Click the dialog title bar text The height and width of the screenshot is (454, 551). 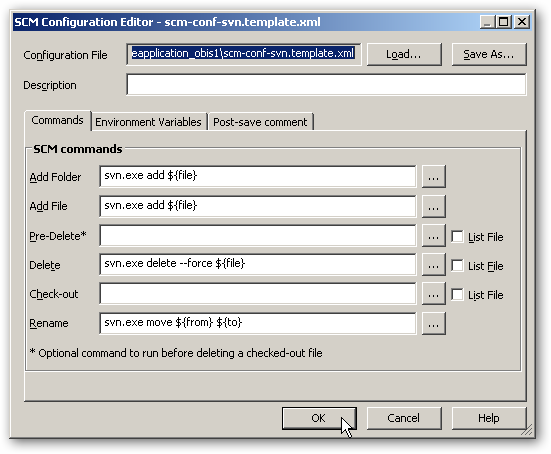point(167,22)
